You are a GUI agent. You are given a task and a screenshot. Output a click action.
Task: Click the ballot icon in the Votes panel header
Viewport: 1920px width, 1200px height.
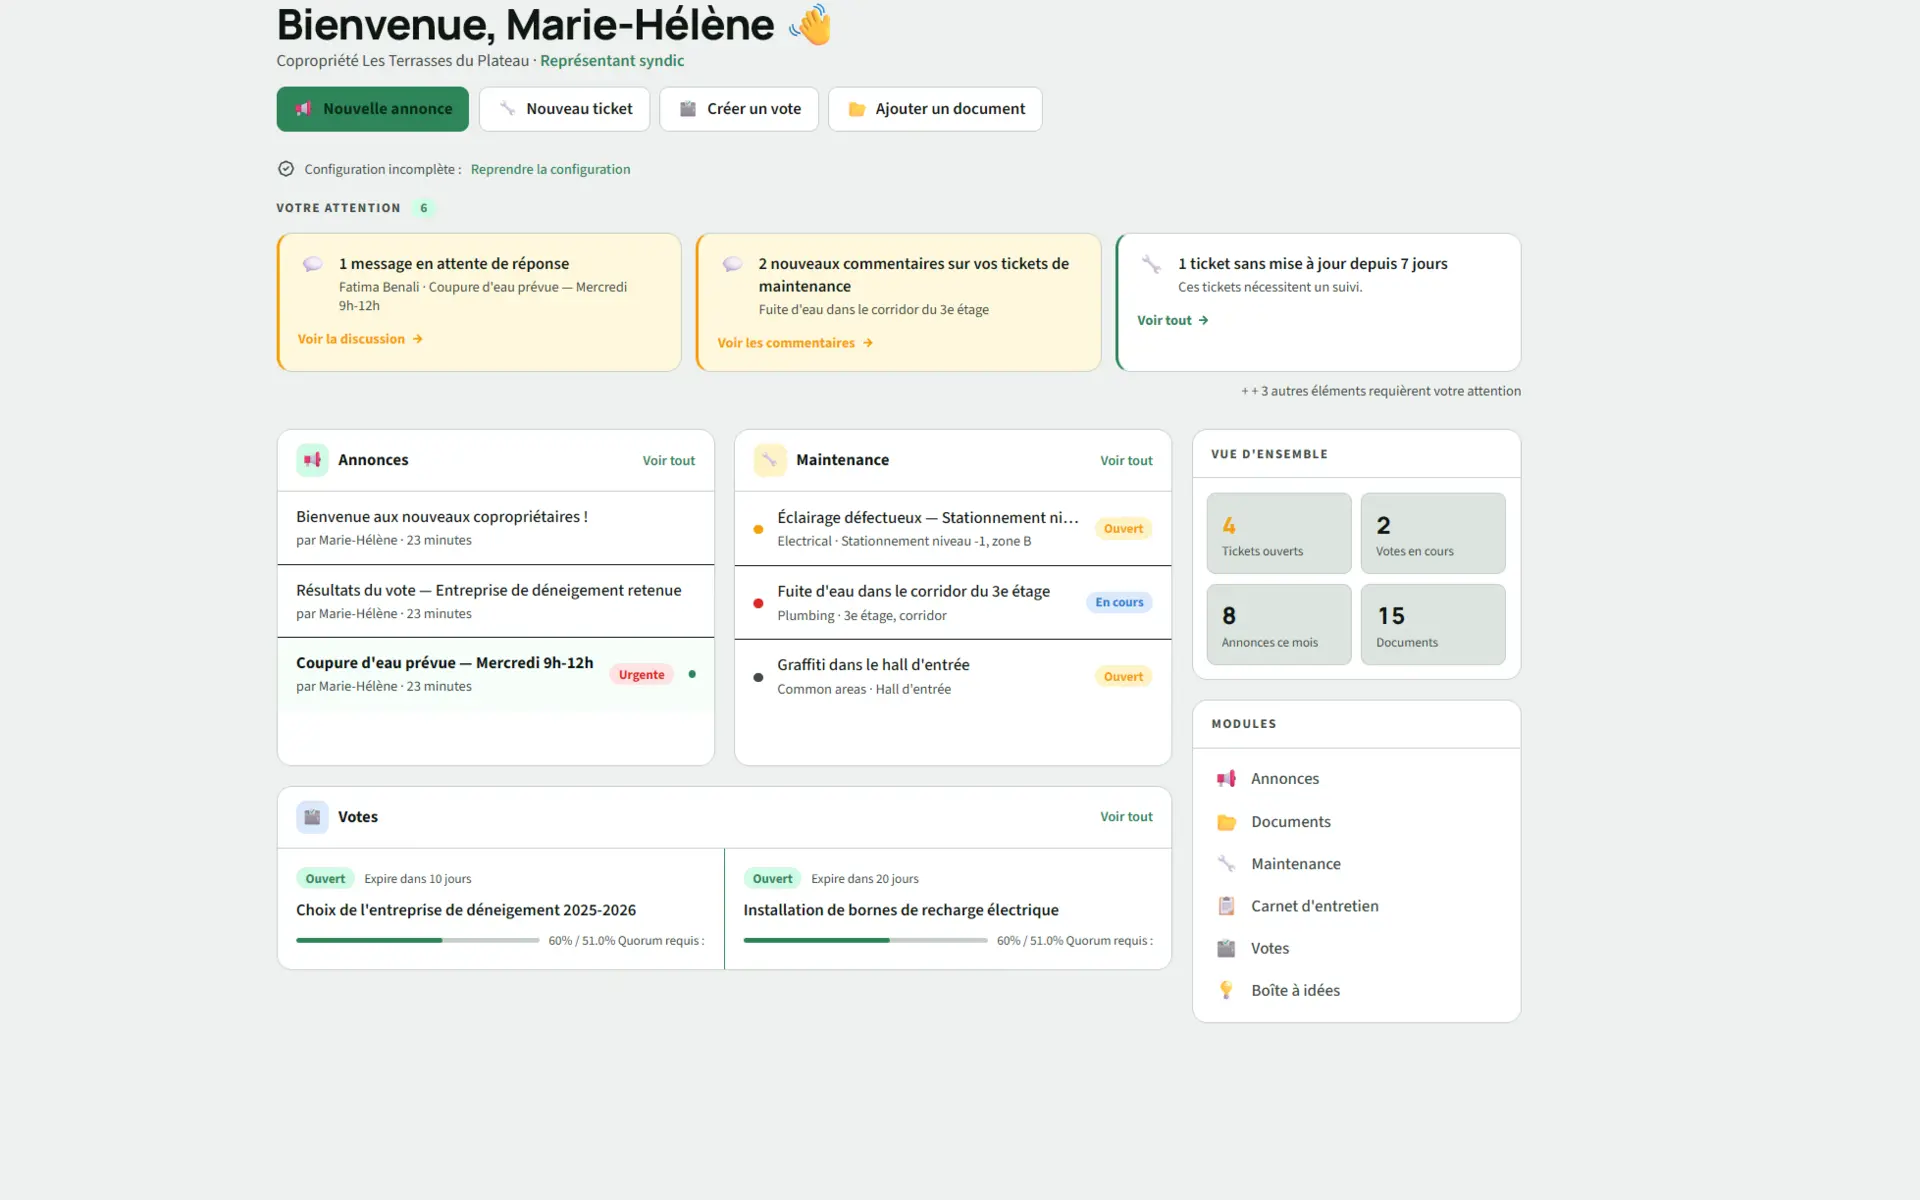311,817
